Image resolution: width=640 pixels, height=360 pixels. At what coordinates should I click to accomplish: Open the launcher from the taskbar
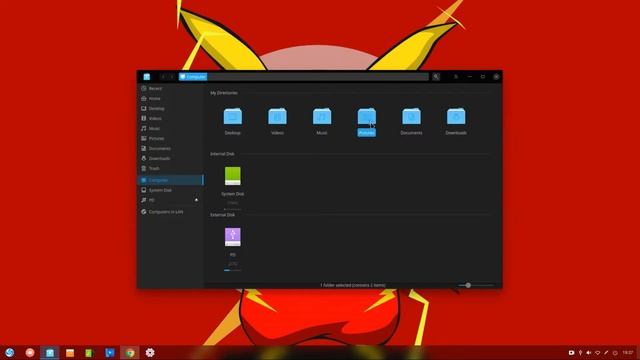[9, 353]
